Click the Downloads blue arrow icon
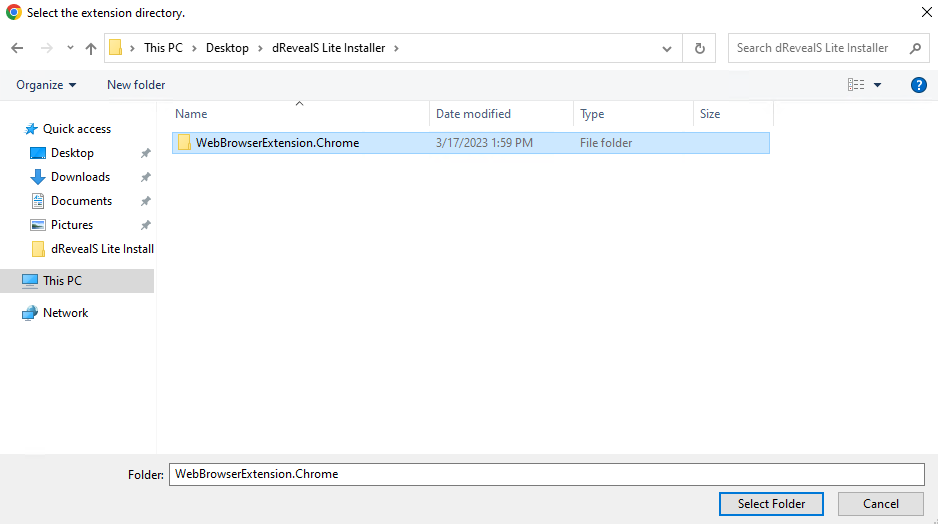Viewport: 938px width, 524px height. point(38,176)
